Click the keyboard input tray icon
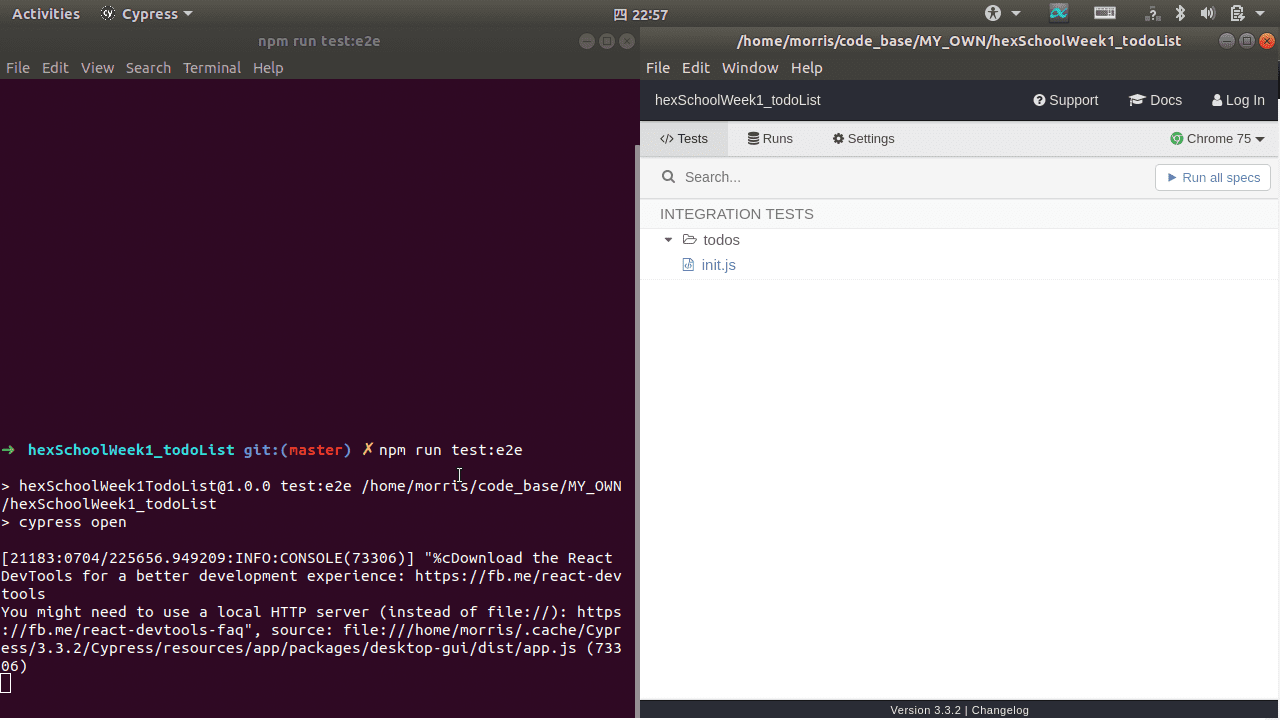This screenshot has height=720, width=1280. click(1105, 14)
